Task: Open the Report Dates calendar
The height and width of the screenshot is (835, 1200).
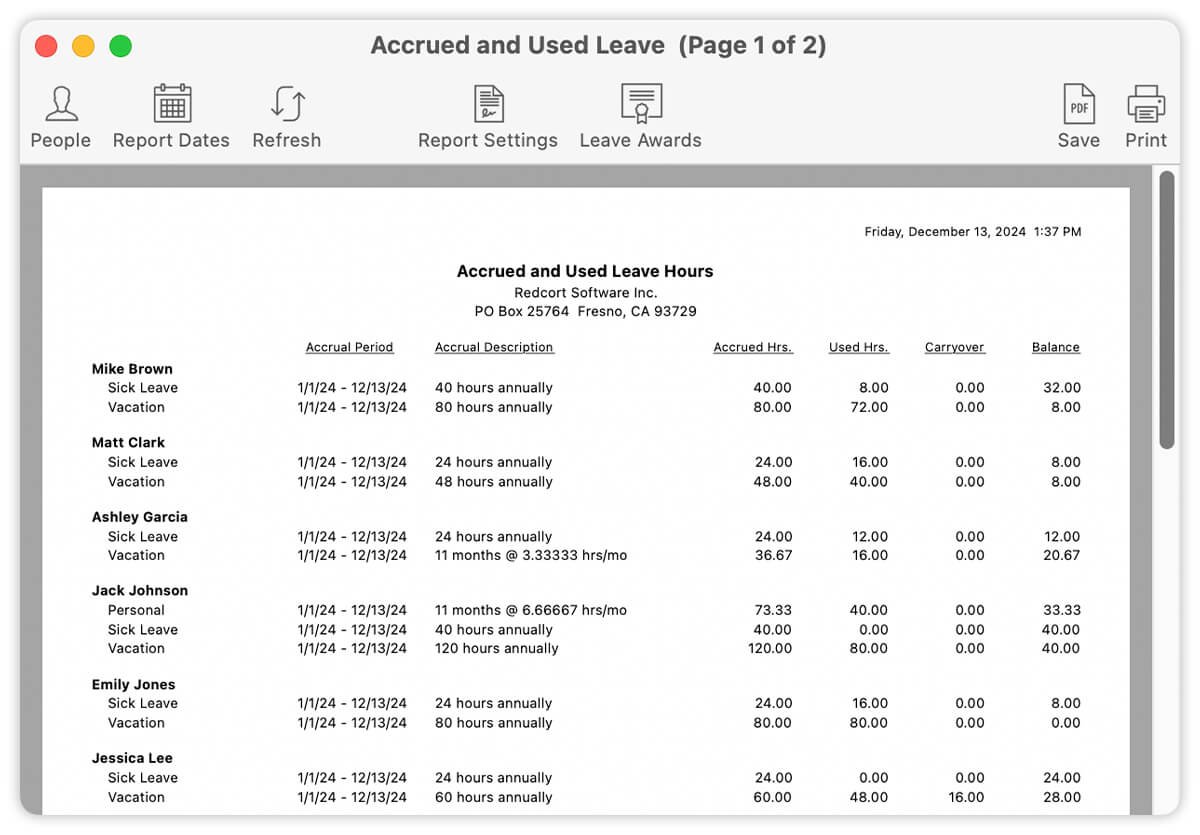Action: tap(170, 113)
